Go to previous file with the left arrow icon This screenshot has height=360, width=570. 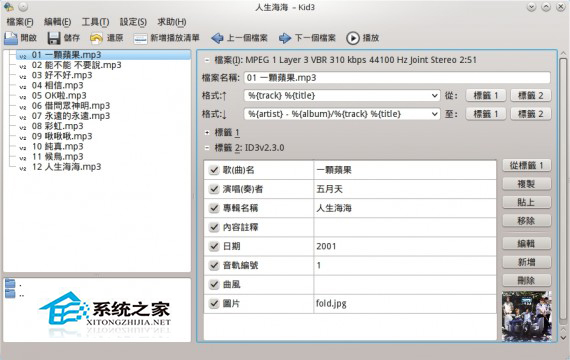(x=217, y=38)
